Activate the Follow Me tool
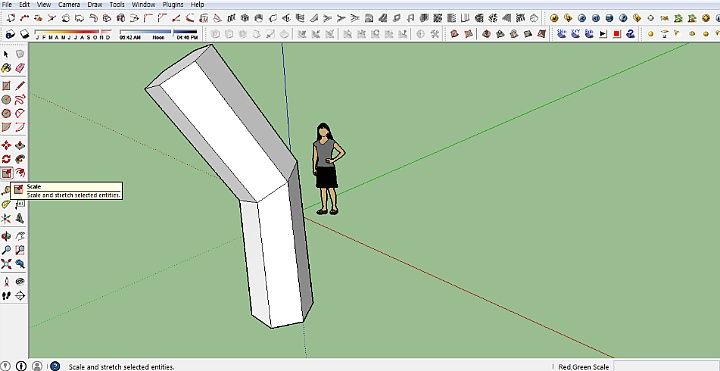The width and height of the screenshot is (720, 371). coord(20,159)
